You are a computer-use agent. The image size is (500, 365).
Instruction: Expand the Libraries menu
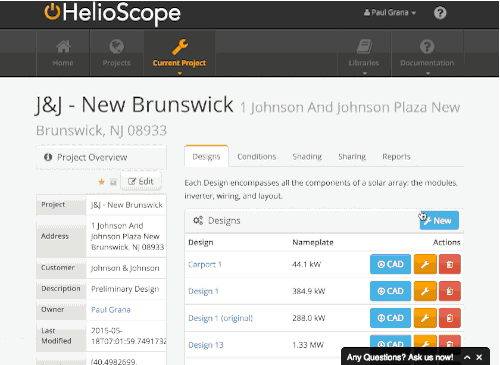(364, 53)
